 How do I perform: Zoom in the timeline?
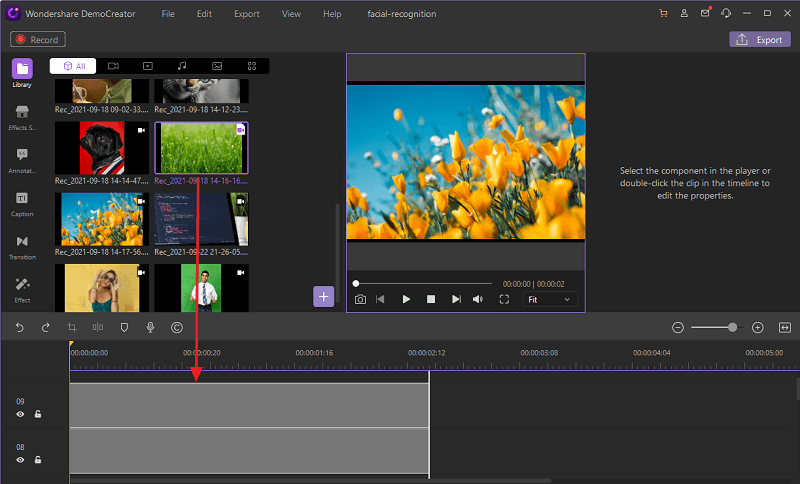[758, 327]
